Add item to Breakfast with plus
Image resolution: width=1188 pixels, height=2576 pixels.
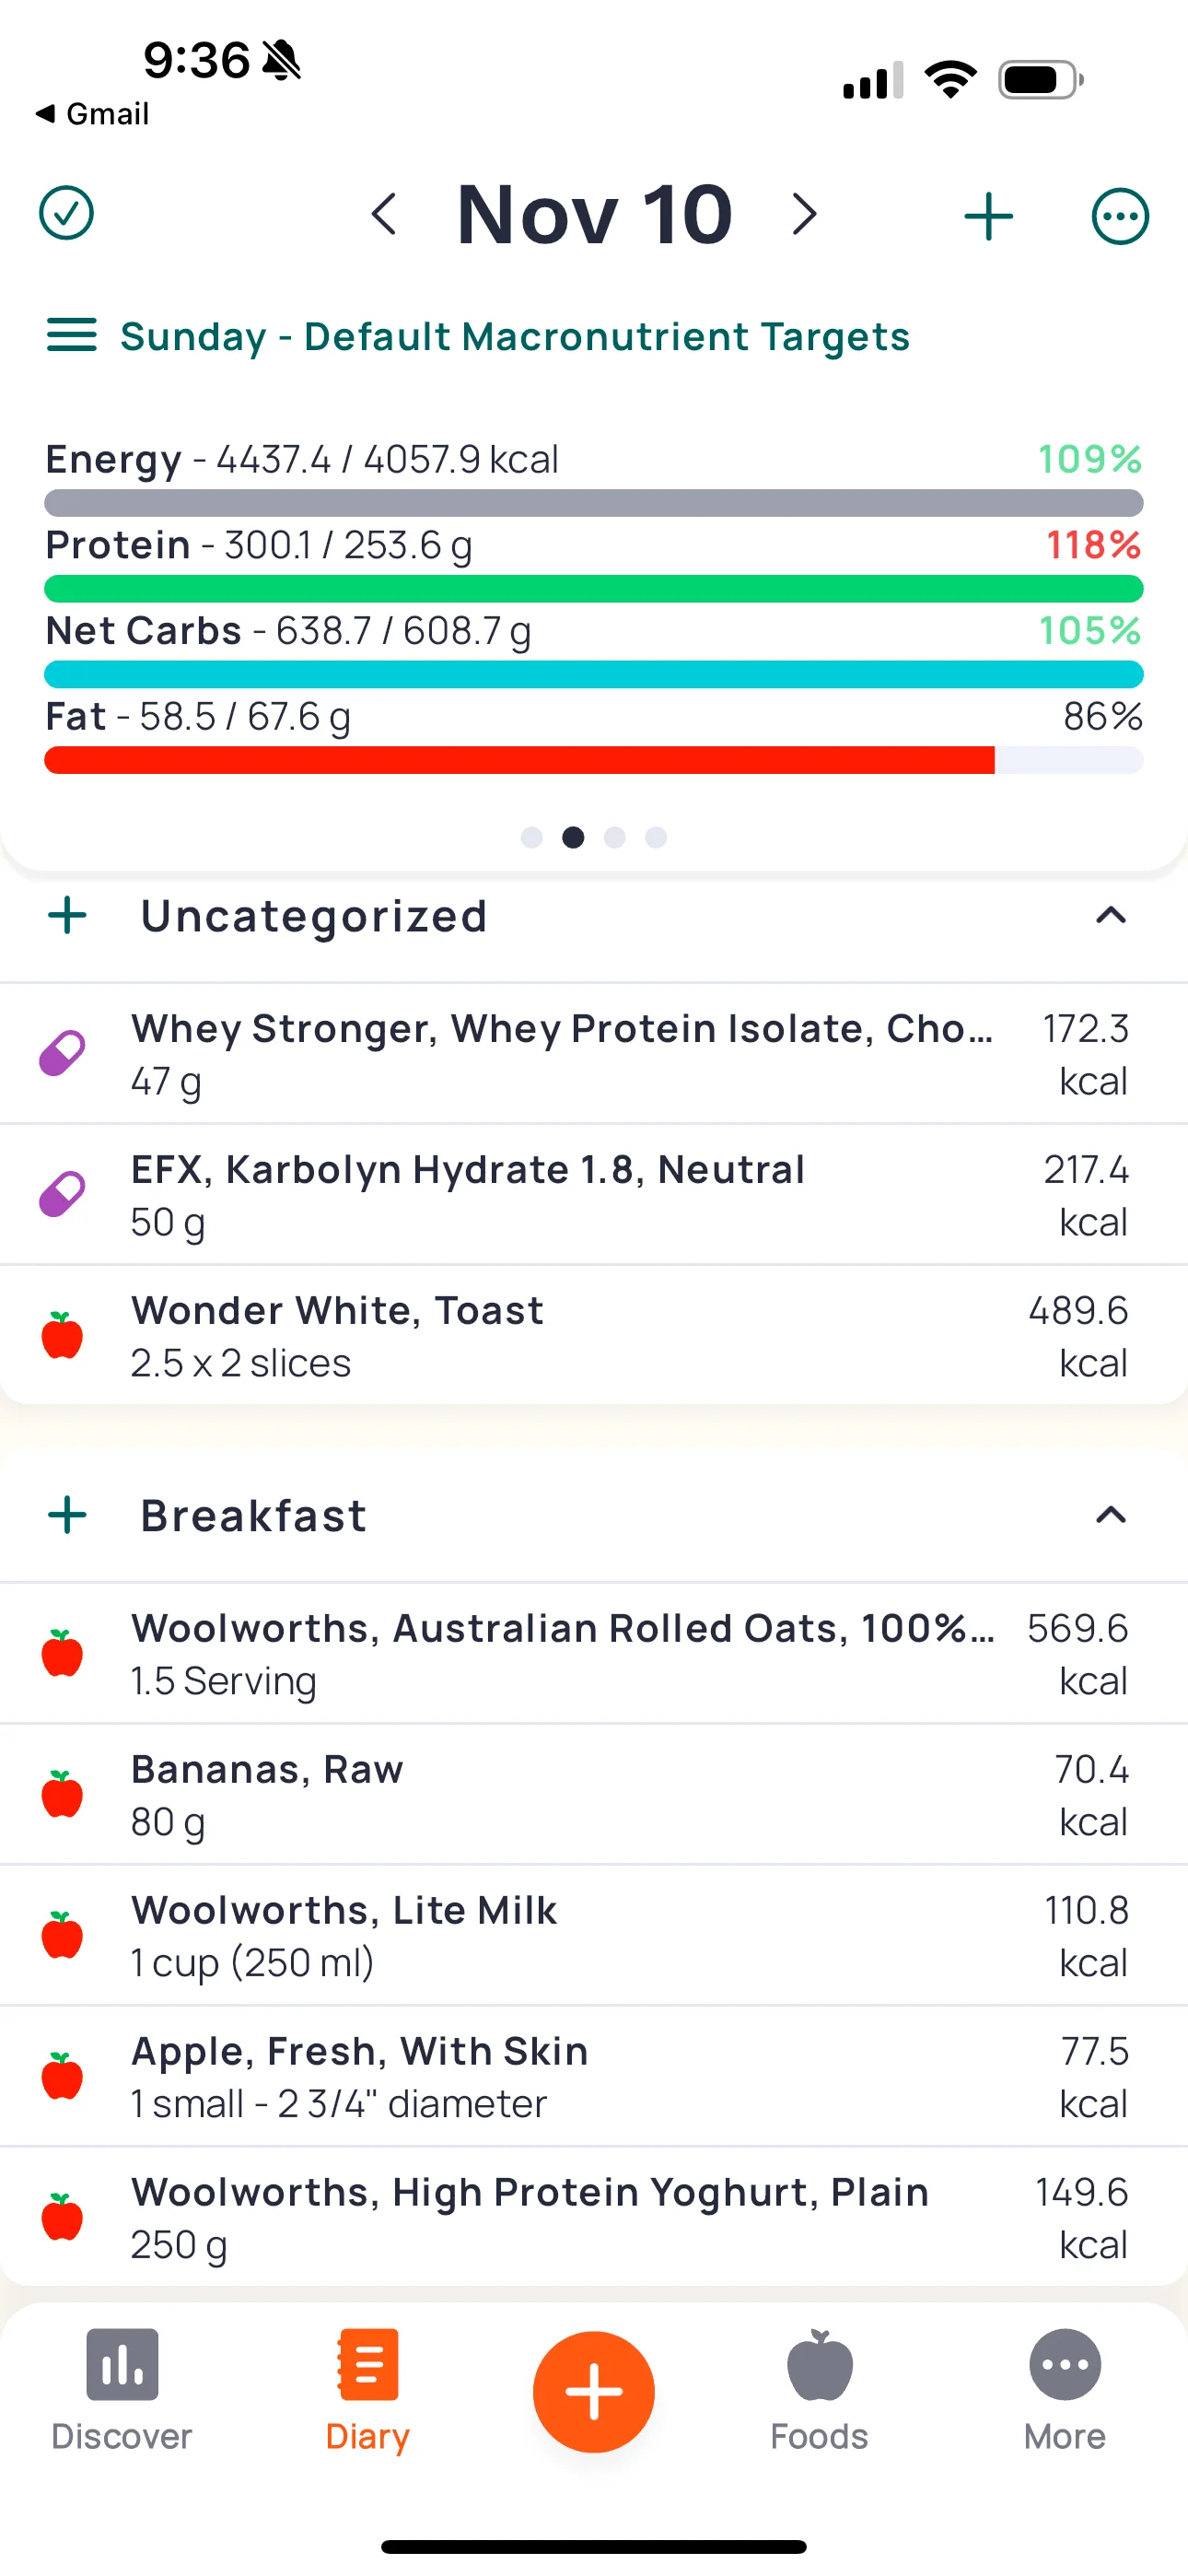coord(68,1515)
